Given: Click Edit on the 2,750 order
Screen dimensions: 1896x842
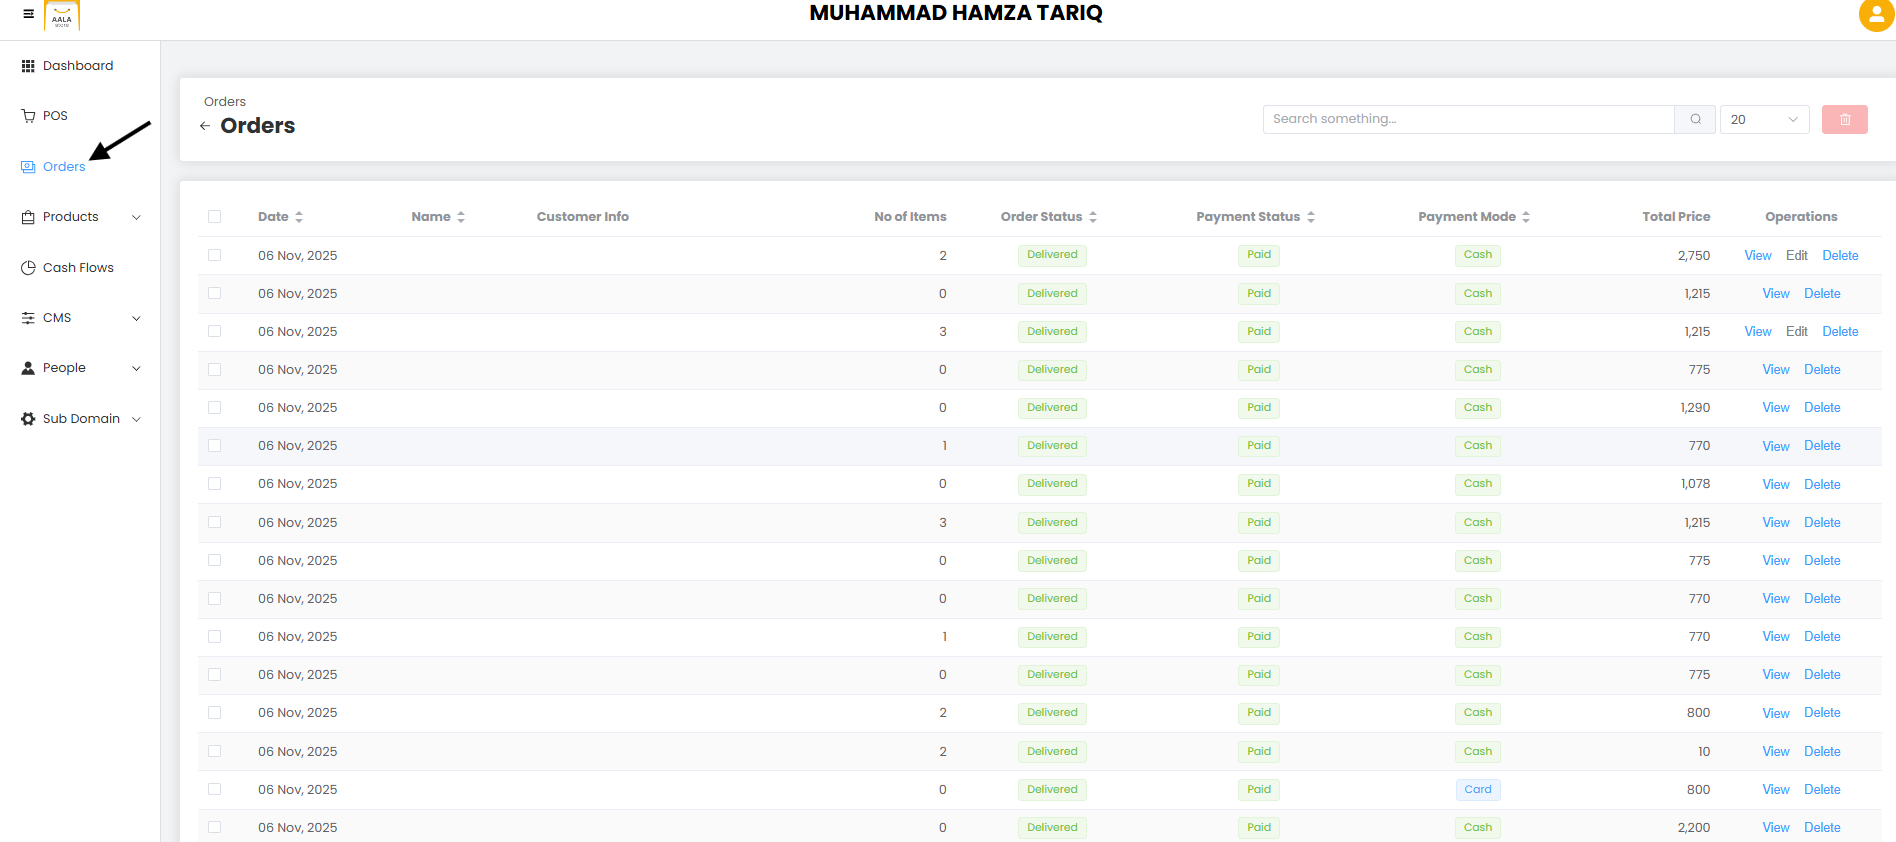Looking at the screenshot, I should pyautogui.click(x=1796, y=255).
